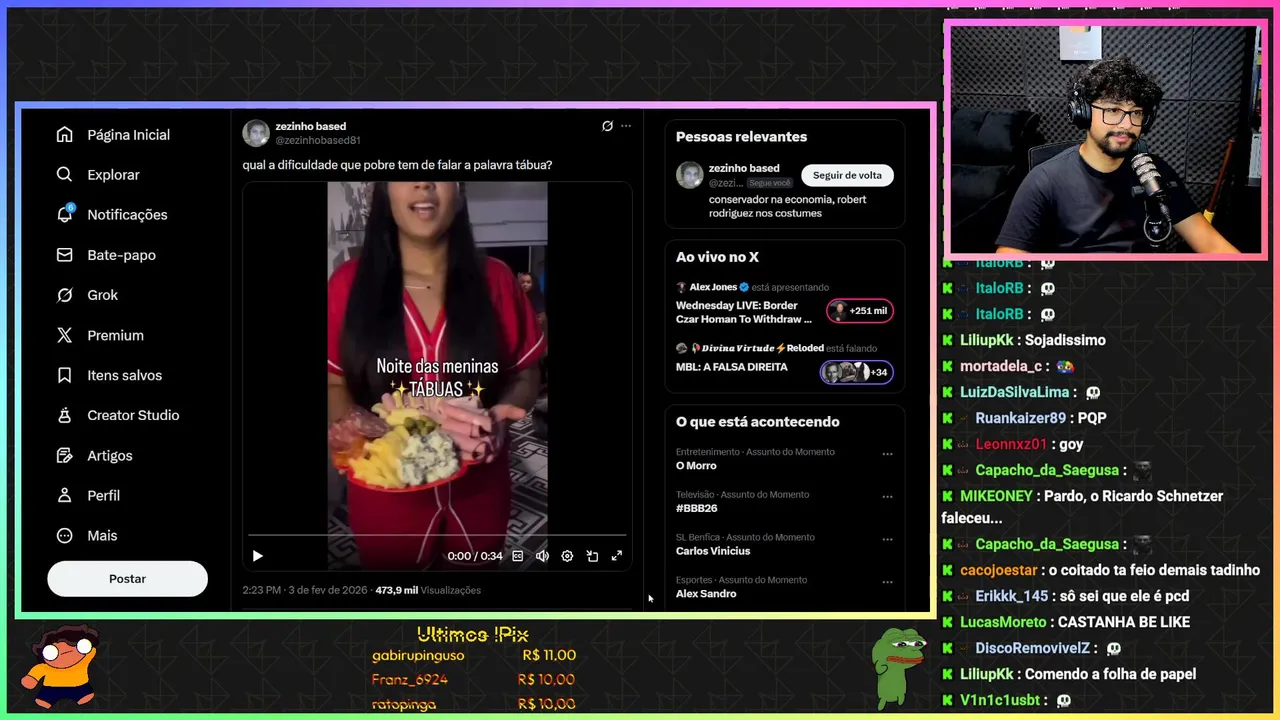Open #BBB26 trending topic

point(697,509)
